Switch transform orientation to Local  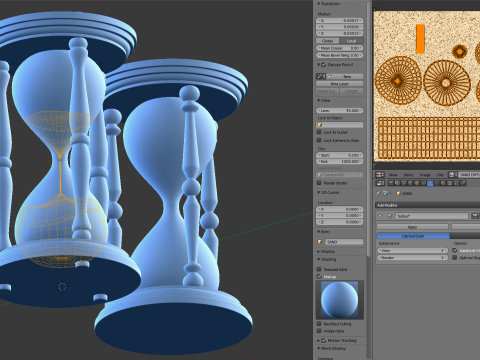(x=351, y=41)
